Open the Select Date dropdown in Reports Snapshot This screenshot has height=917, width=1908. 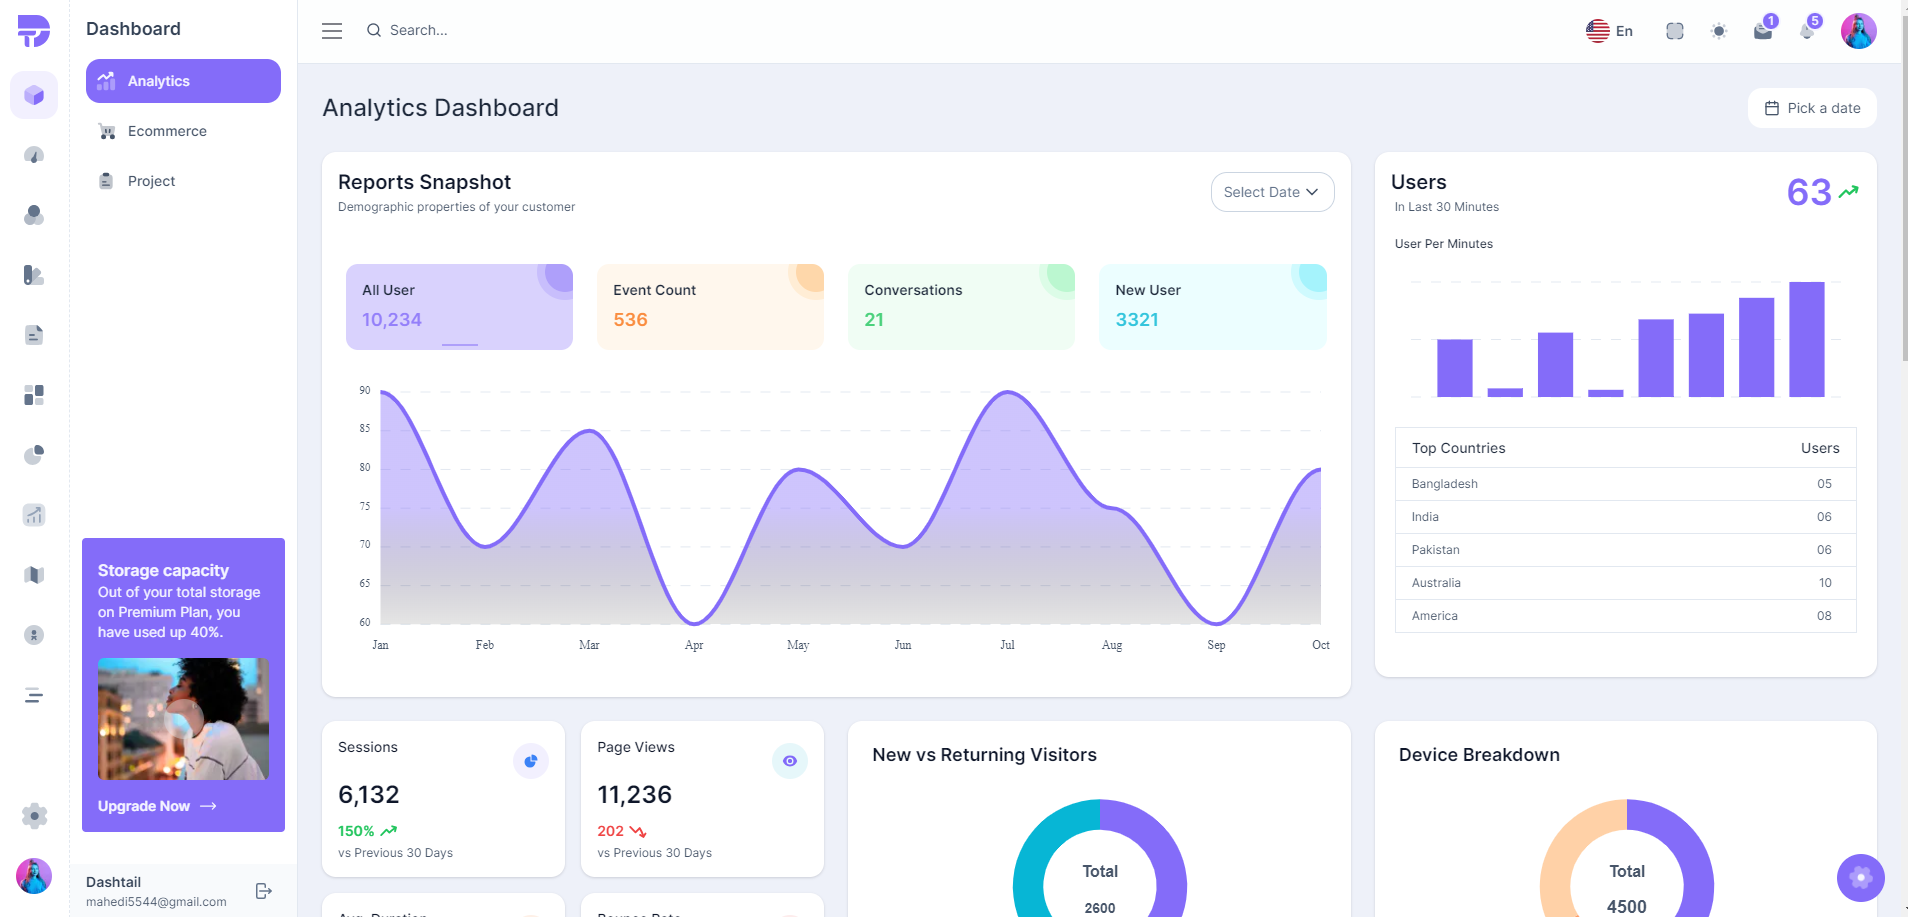click(x=1272, y=191)
